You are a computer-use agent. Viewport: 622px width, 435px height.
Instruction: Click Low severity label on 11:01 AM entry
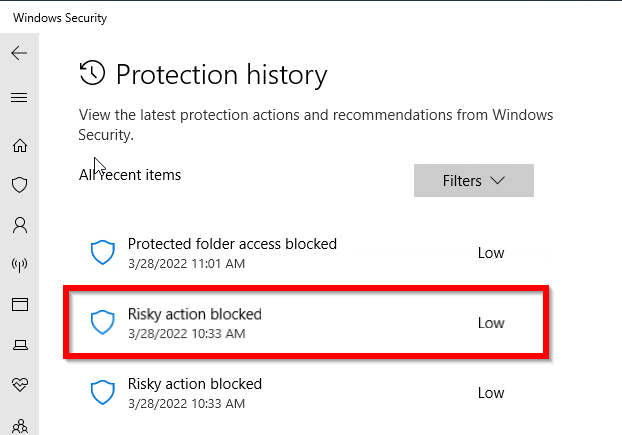(x=491, y=253)
